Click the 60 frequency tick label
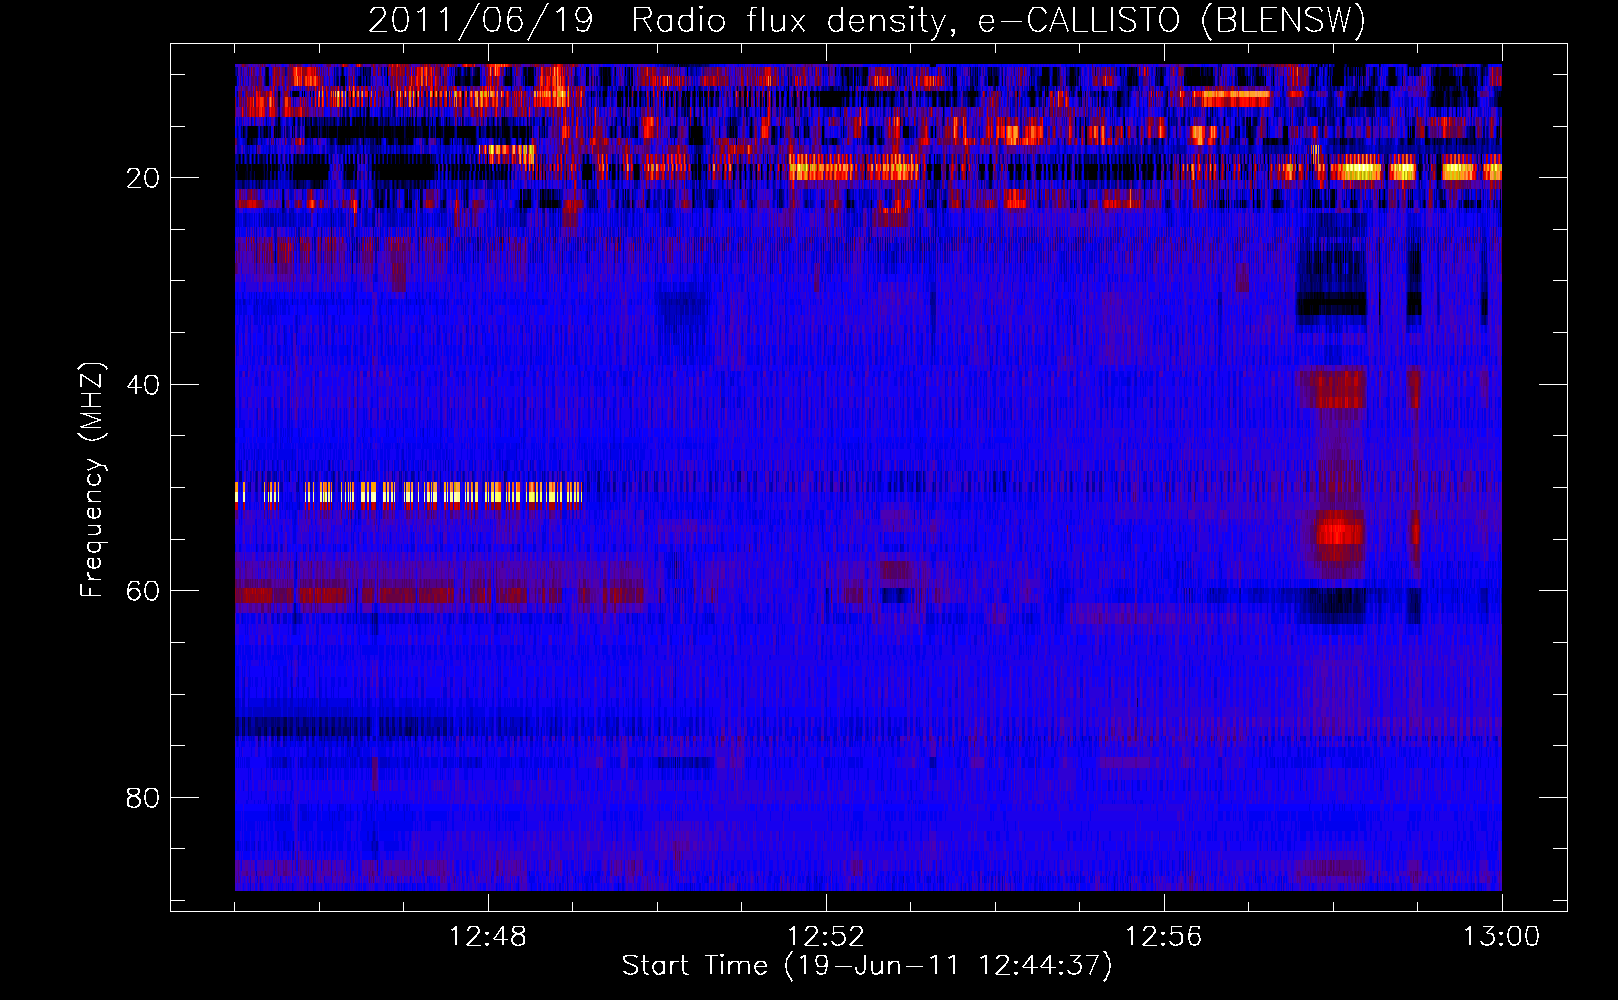This screenshot has width=1618, height=1000. (144, 591)
